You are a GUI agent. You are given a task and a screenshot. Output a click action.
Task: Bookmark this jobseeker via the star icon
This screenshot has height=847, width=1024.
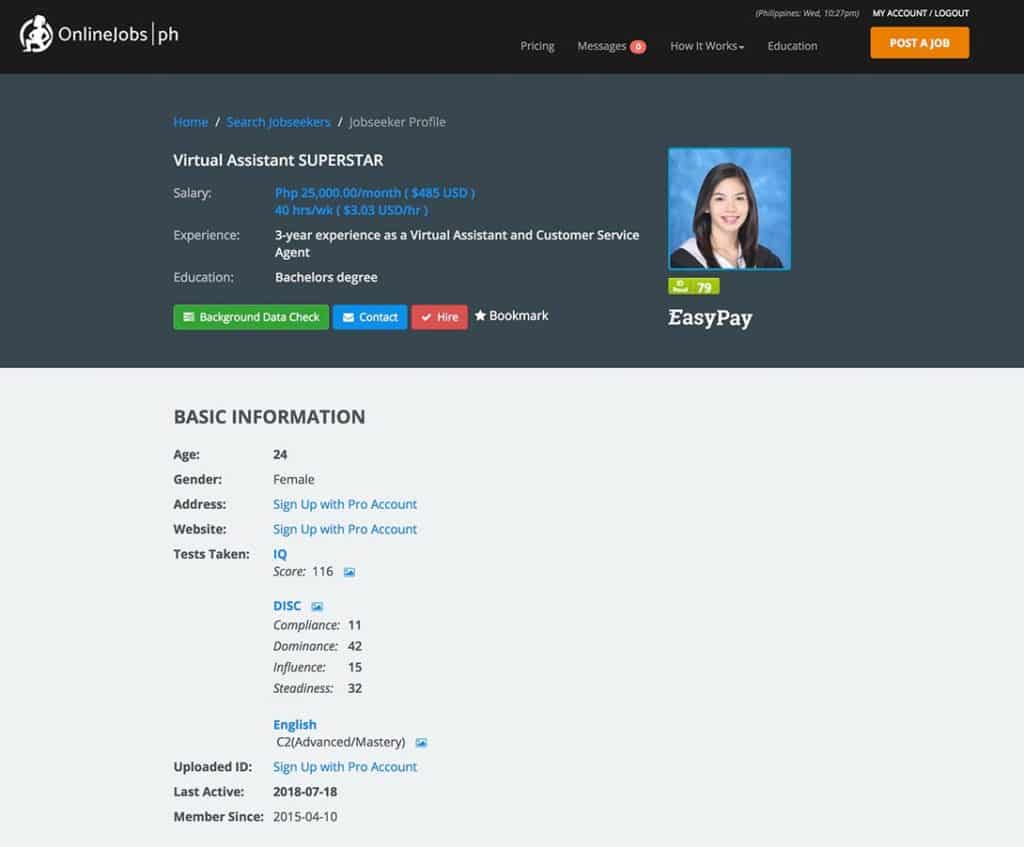pos(482,315)
